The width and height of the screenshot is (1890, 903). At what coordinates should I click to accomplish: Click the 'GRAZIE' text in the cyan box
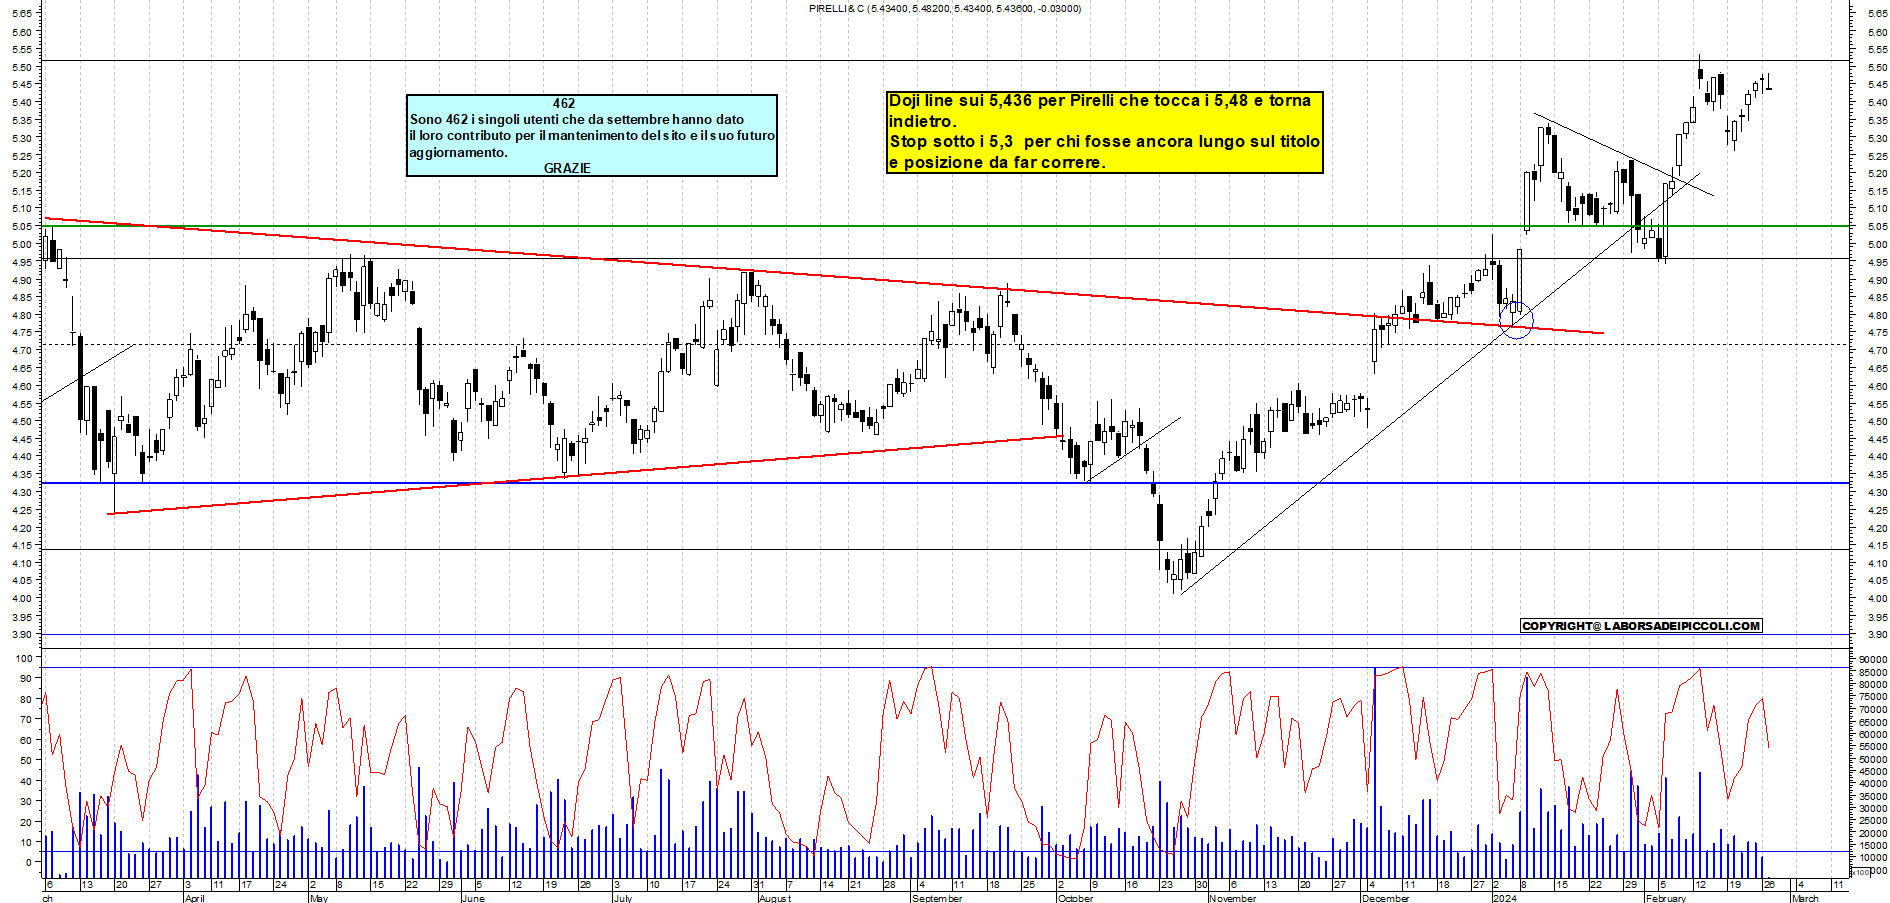point(567,168)
